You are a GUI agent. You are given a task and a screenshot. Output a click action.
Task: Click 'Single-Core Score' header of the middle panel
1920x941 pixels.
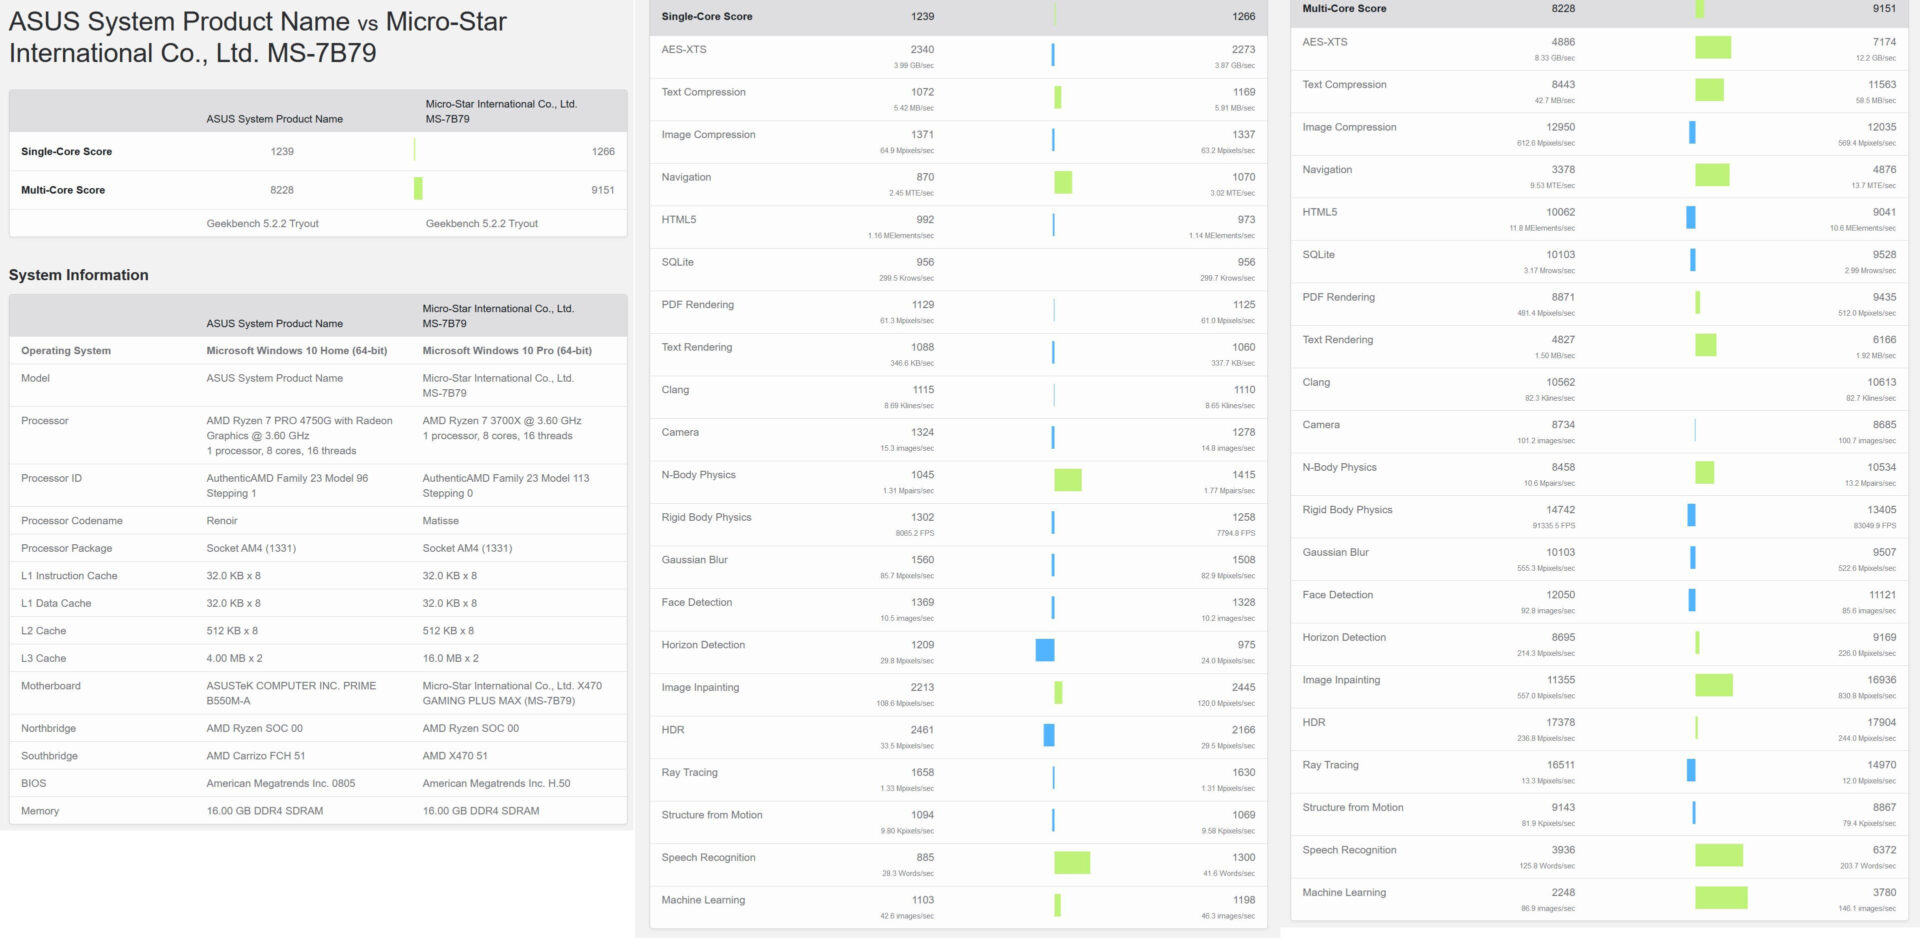706,17
